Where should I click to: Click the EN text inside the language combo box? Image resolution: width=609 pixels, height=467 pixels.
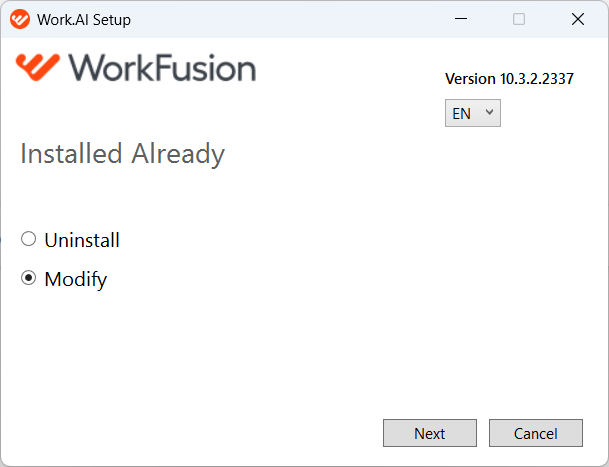(461, 114)
